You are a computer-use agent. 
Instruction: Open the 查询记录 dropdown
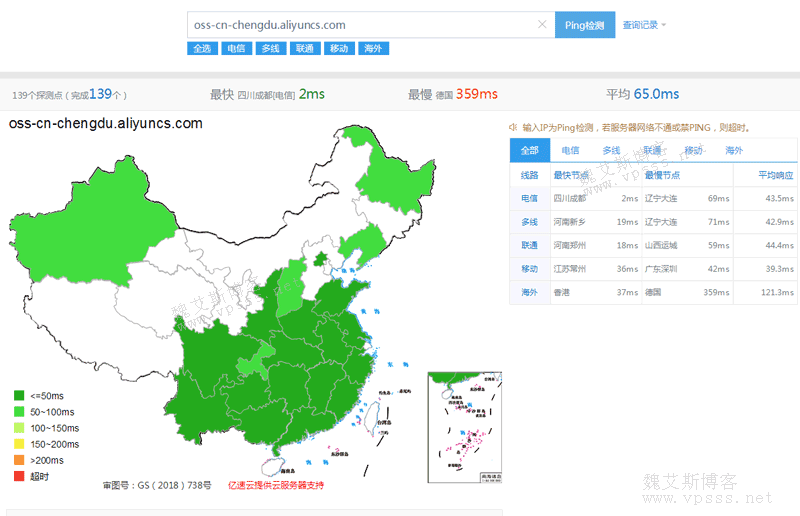644,25
